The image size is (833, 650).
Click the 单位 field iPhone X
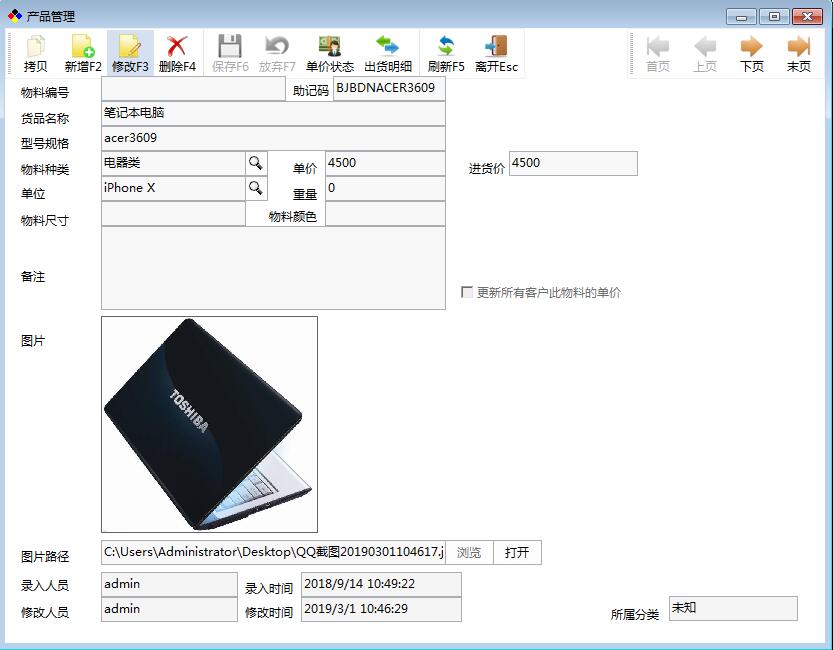pyautogui.click(x=173, y=188)
